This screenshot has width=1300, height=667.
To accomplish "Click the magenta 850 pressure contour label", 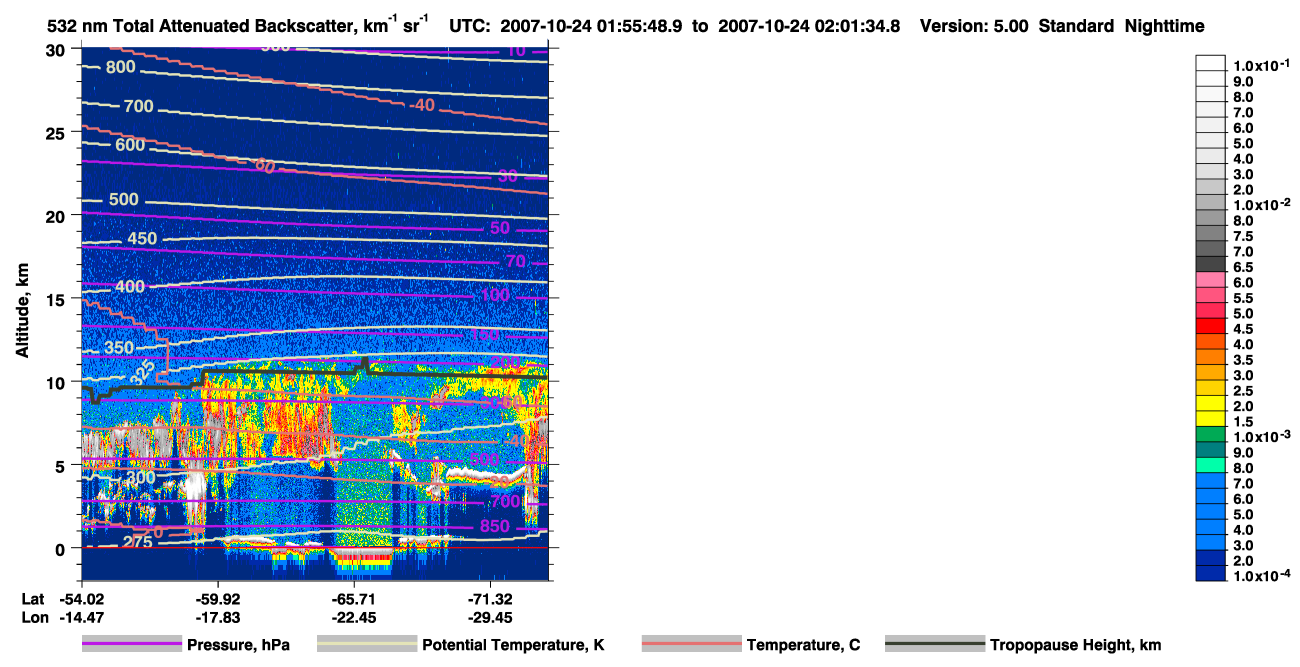I will pyautogui.click(x=494, y=527).
